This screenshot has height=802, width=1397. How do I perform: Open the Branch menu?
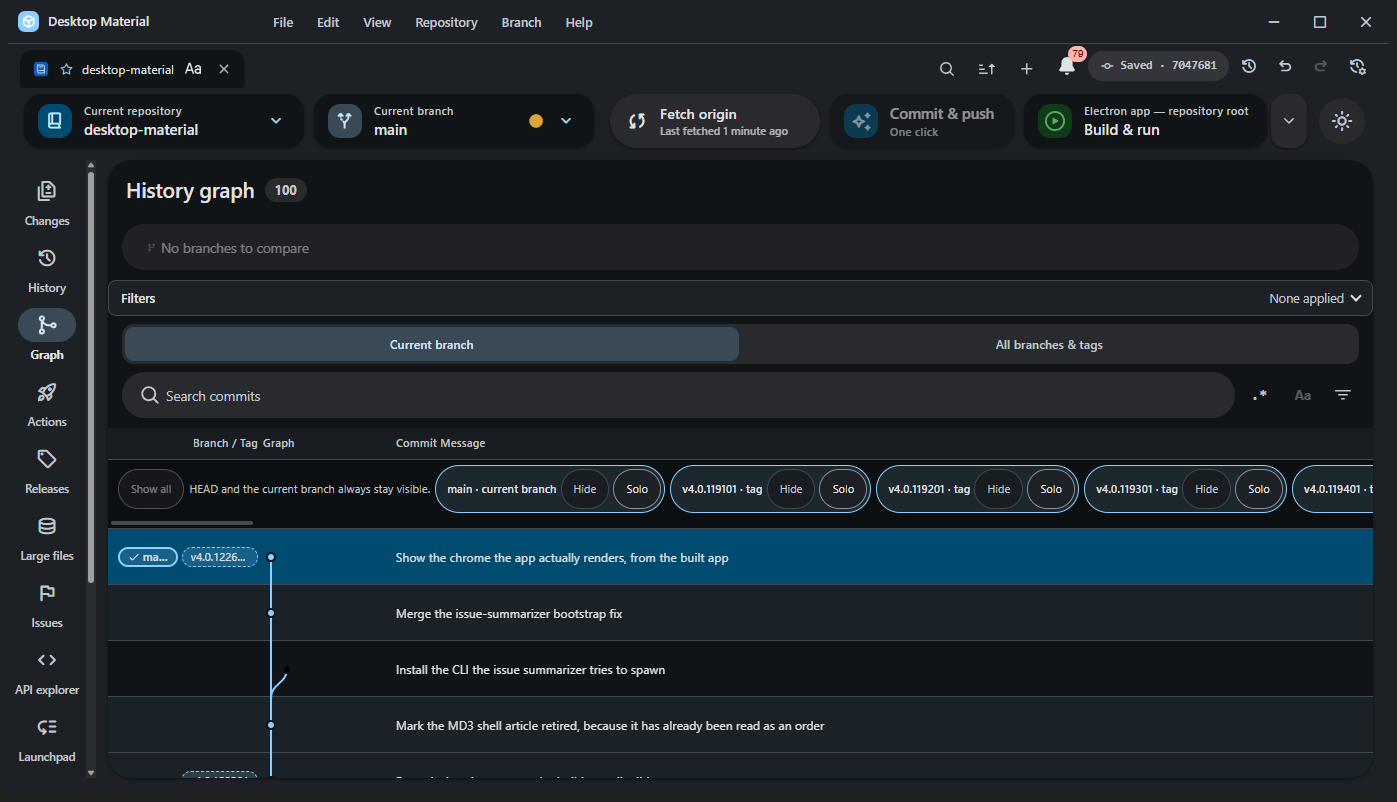click(x=521, y=22)
